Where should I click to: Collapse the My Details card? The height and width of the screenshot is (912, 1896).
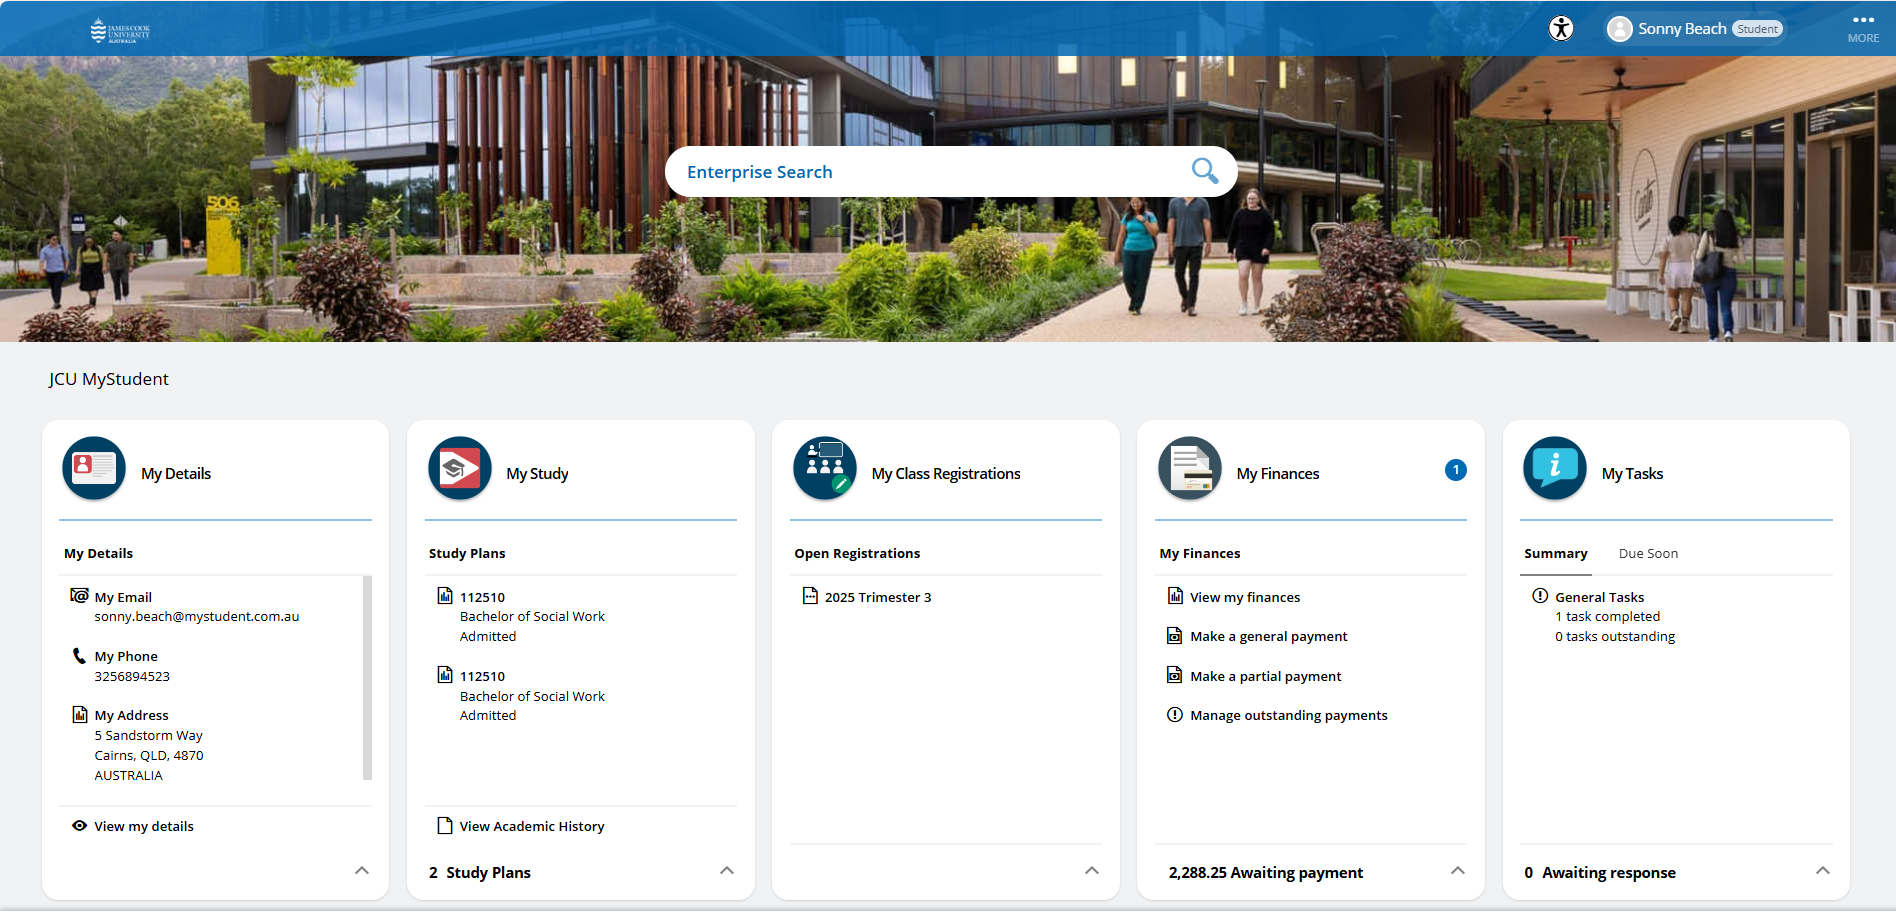362,871
